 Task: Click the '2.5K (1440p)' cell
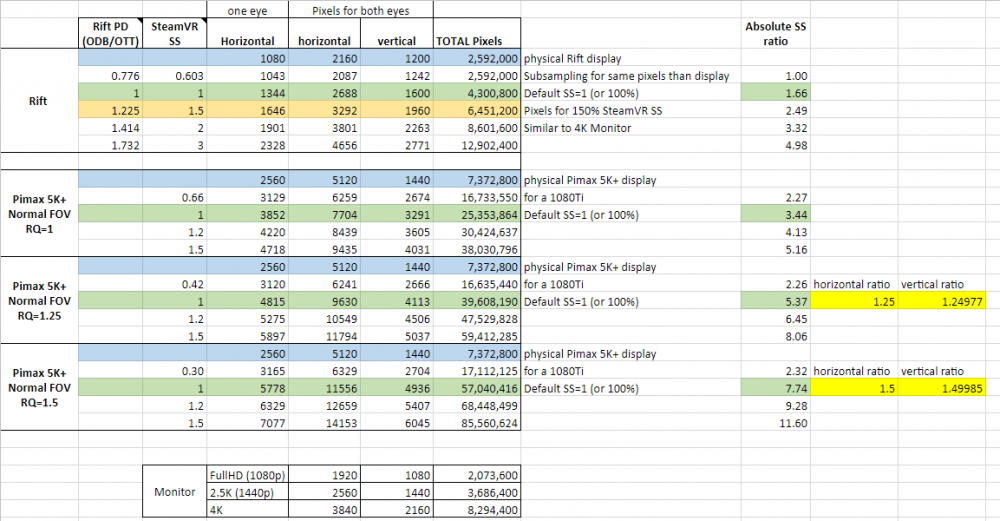(247, 492)
